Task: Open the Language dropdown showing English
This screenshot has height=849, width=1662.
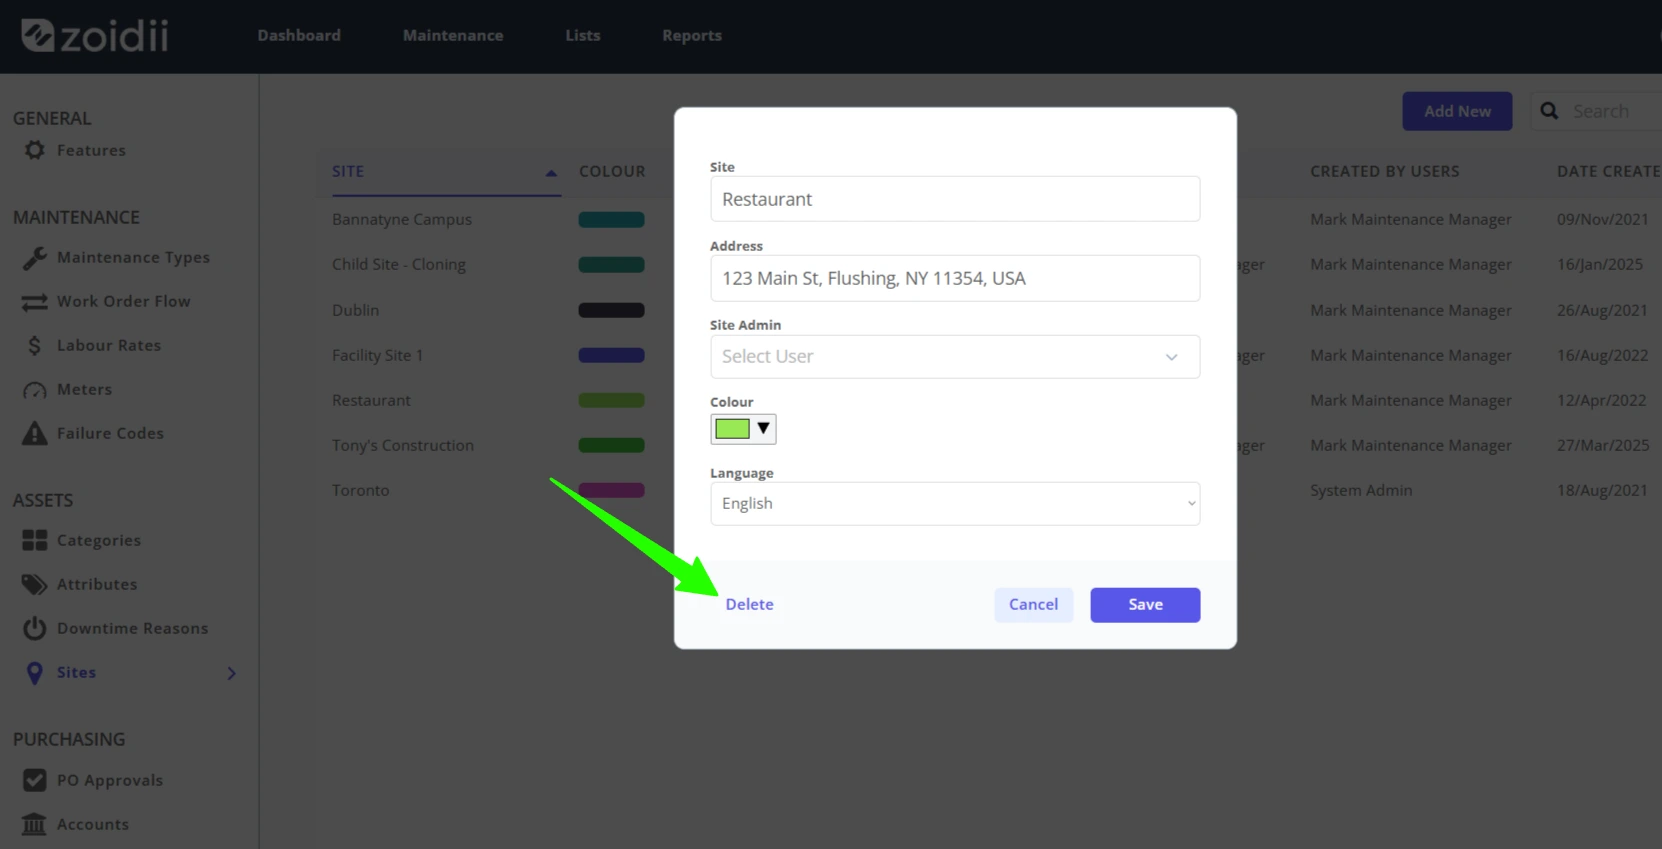Action: [955, 504]
